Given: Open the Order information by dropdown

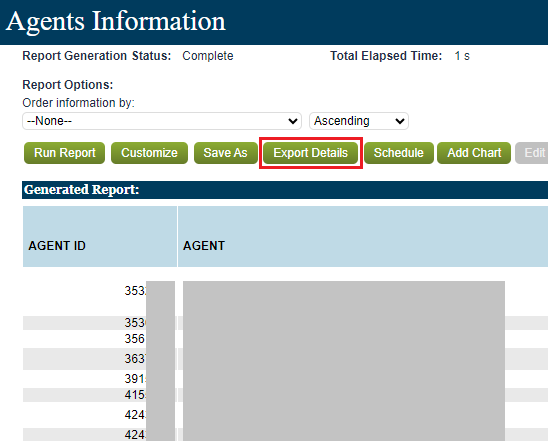Looking at the screenshot, I should [162, 121].
